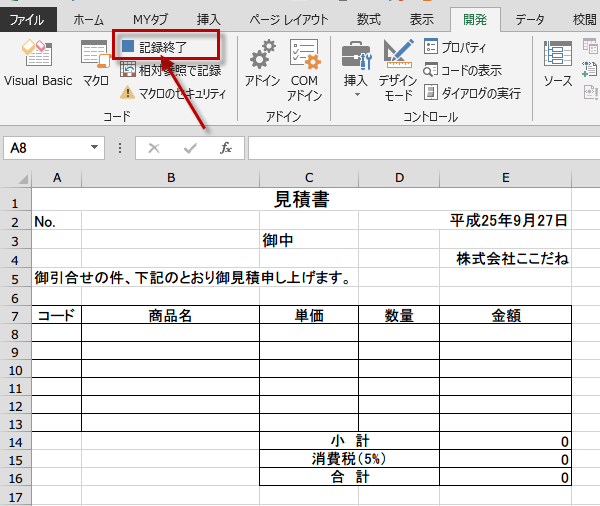Click the bottom small XML icon right of ソース
Viewport: 600px width, 506px height.
[x=590, y=92]
